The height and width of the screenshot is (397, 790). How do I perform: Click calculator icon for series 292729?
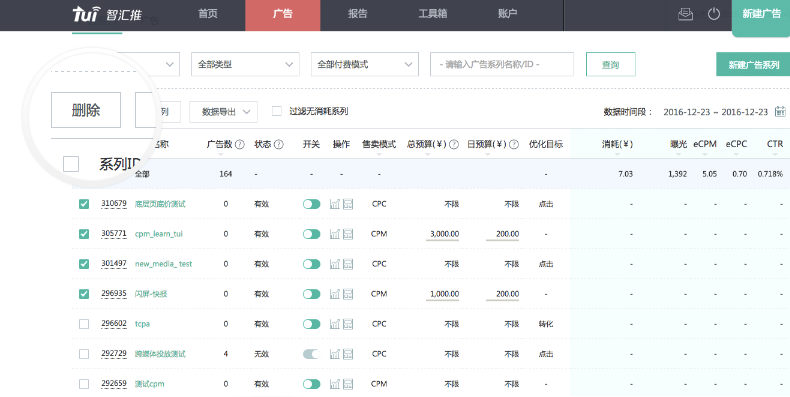(x=348, y=354)
